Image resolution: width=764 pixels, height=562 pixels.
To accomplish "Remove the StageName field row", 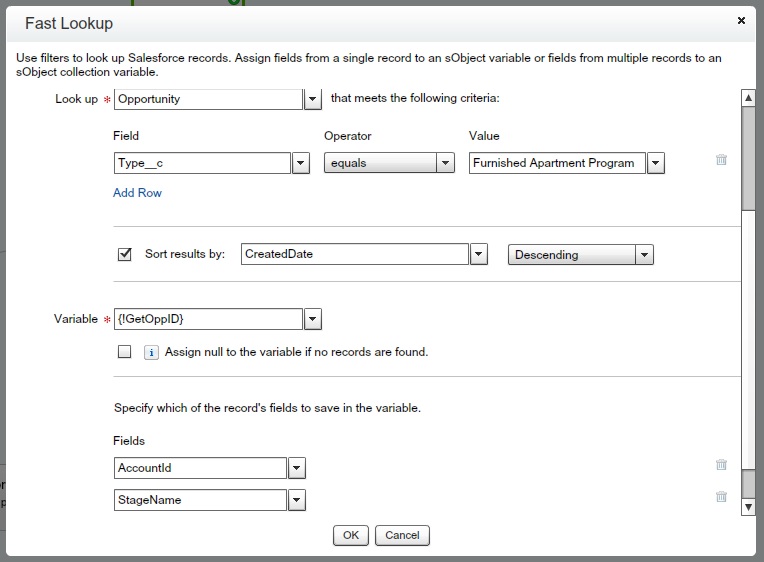I will [721, 497].
